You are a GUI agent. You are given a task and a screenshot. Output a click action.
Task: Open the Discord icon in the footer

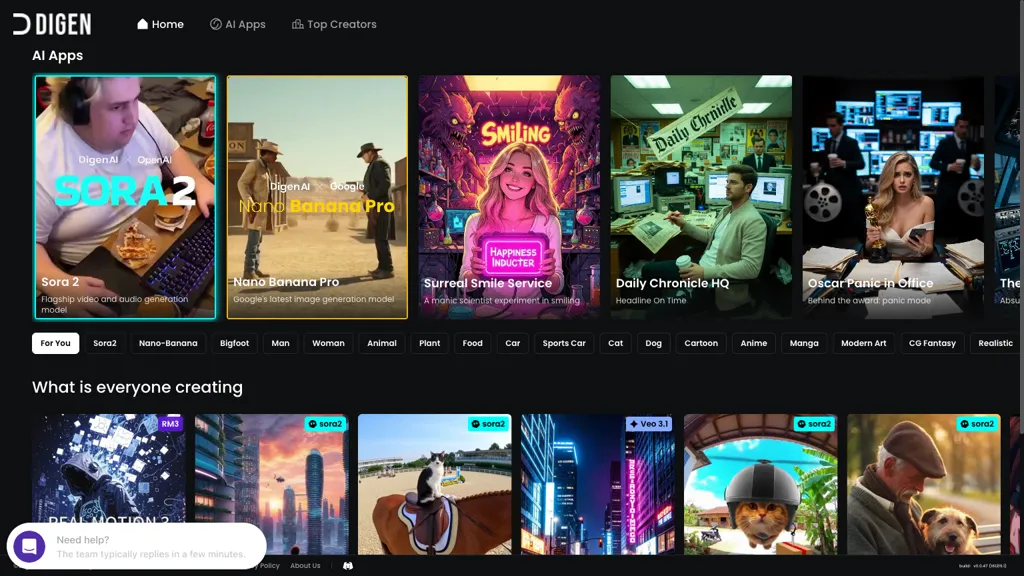click(347, 566)
